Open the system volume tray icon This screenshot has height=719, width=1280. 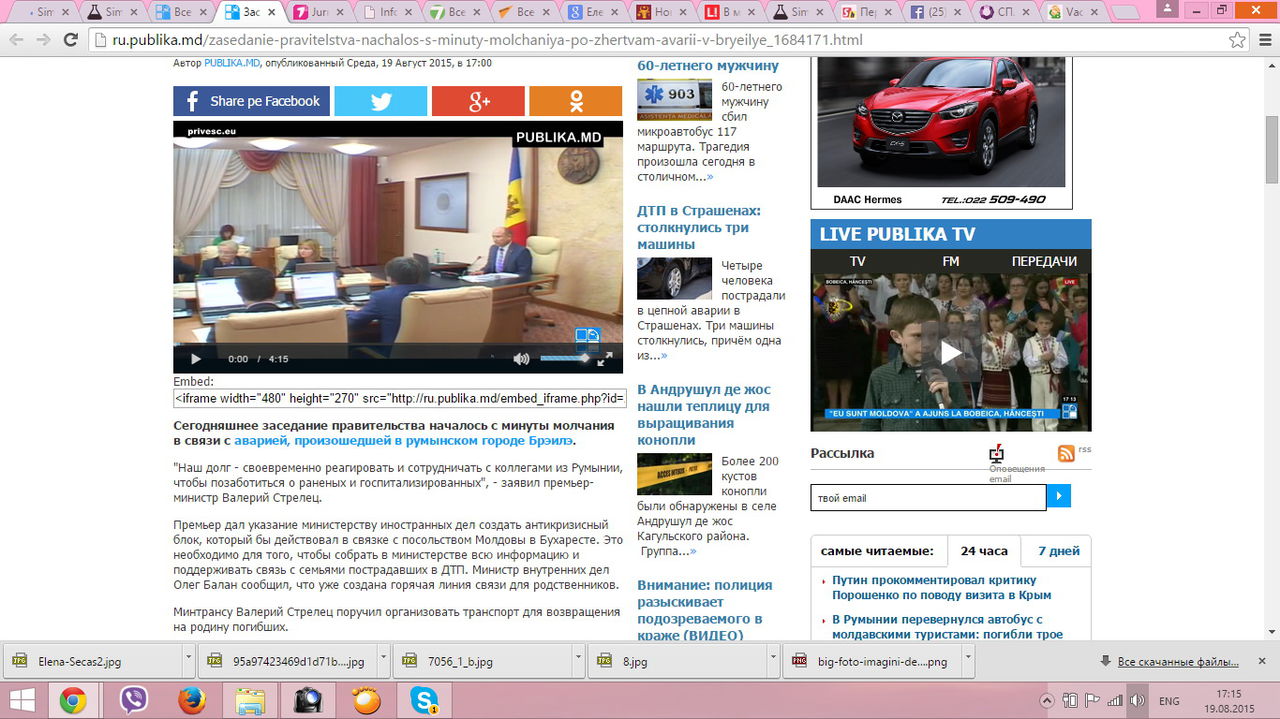pos(1136,701)
